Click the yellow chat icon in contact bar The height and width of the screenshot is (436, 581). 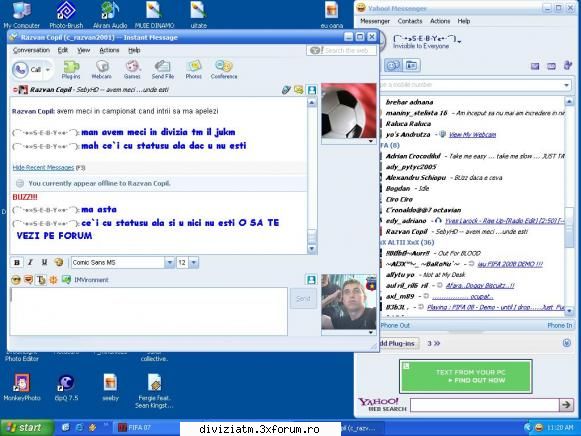[299, 90]
